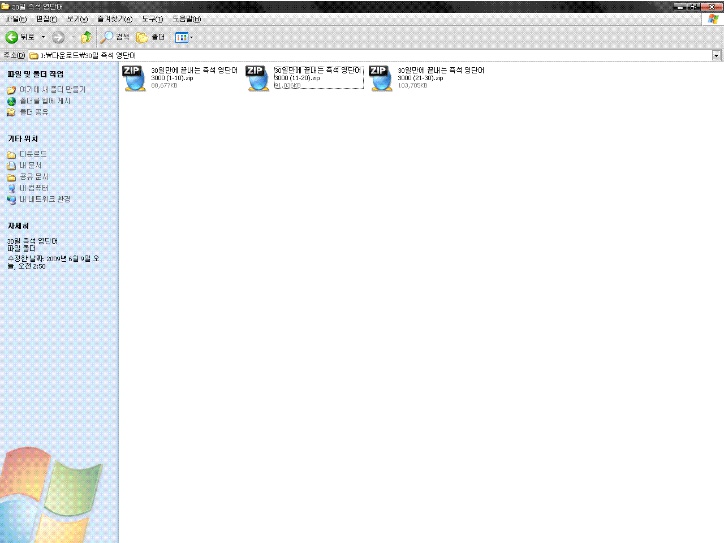Open the File (파일) menu
The image size is (724, 543).
point(16,19)
